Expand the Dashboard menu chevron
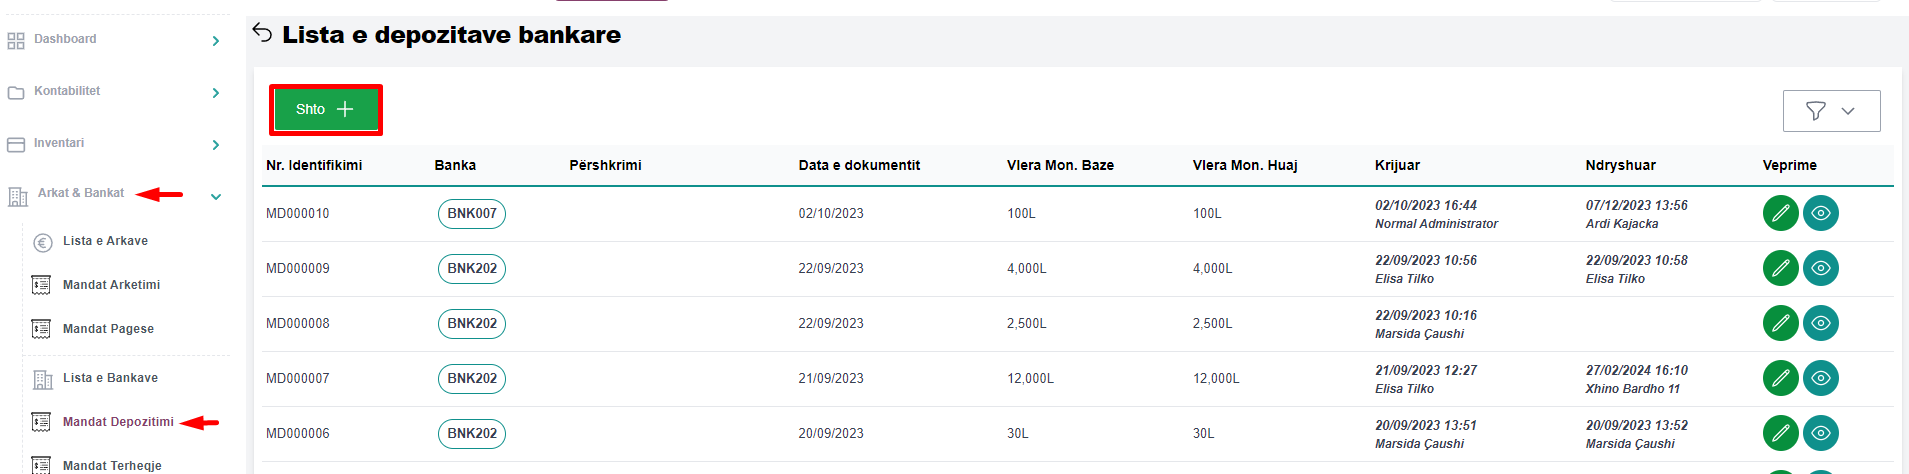Image resolution: width=1909 pixels, height=474 pixels. [x=216, y=41]
